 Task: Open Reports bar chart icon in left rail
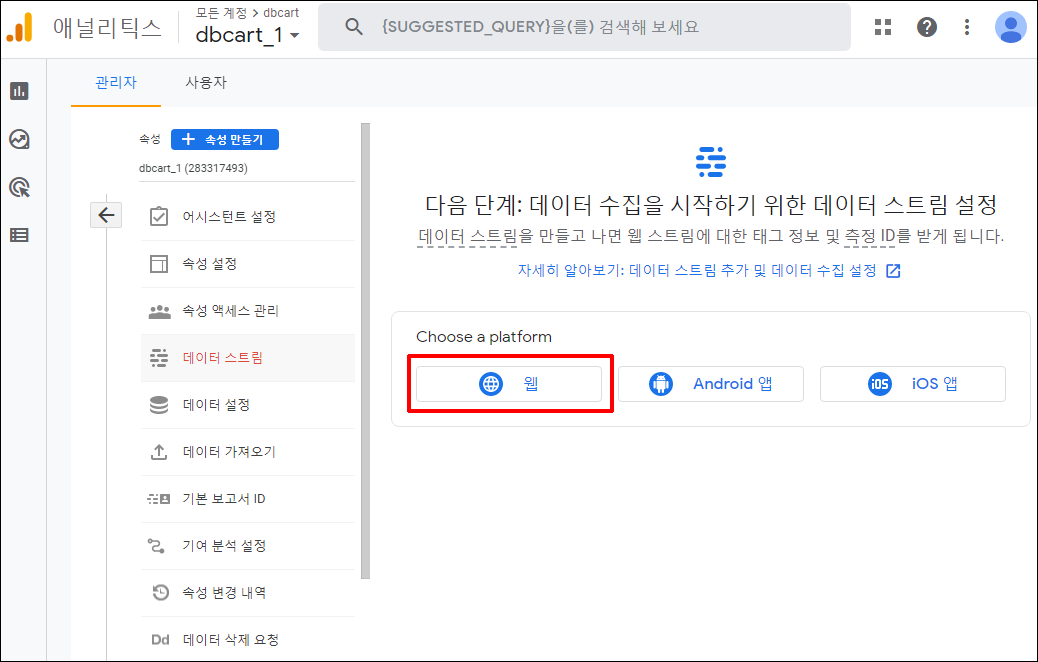(x=19, y=91)
